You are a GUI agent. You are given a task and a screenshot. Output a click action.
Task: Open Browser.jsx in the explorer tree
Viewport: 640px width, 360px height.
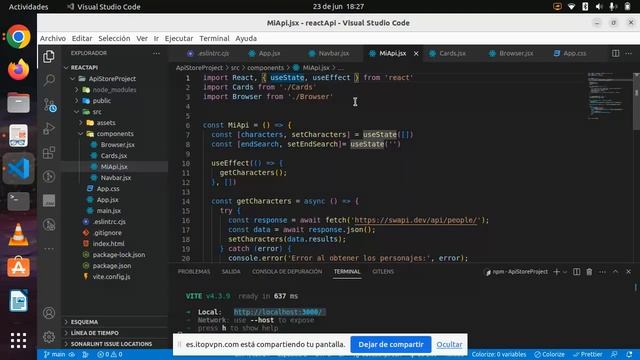click(x=118, y=144)
